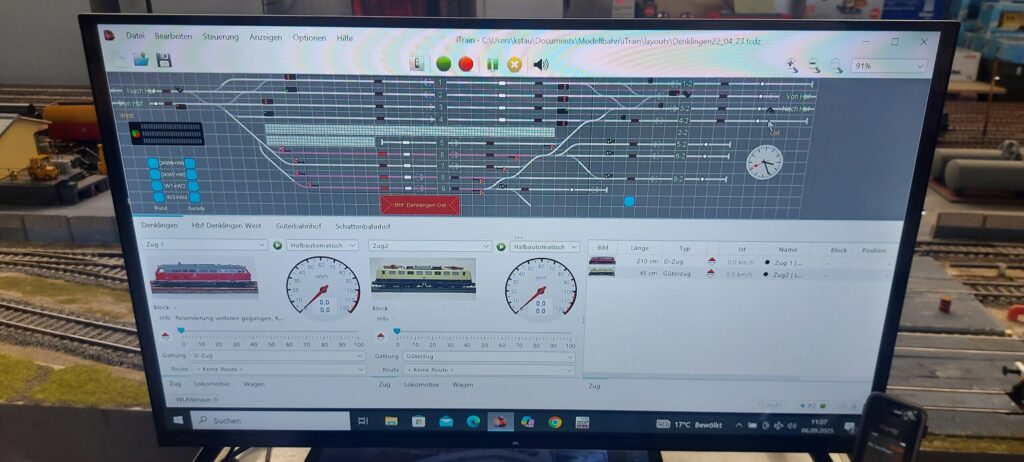Click the save diskette icon

click(163, 60)
